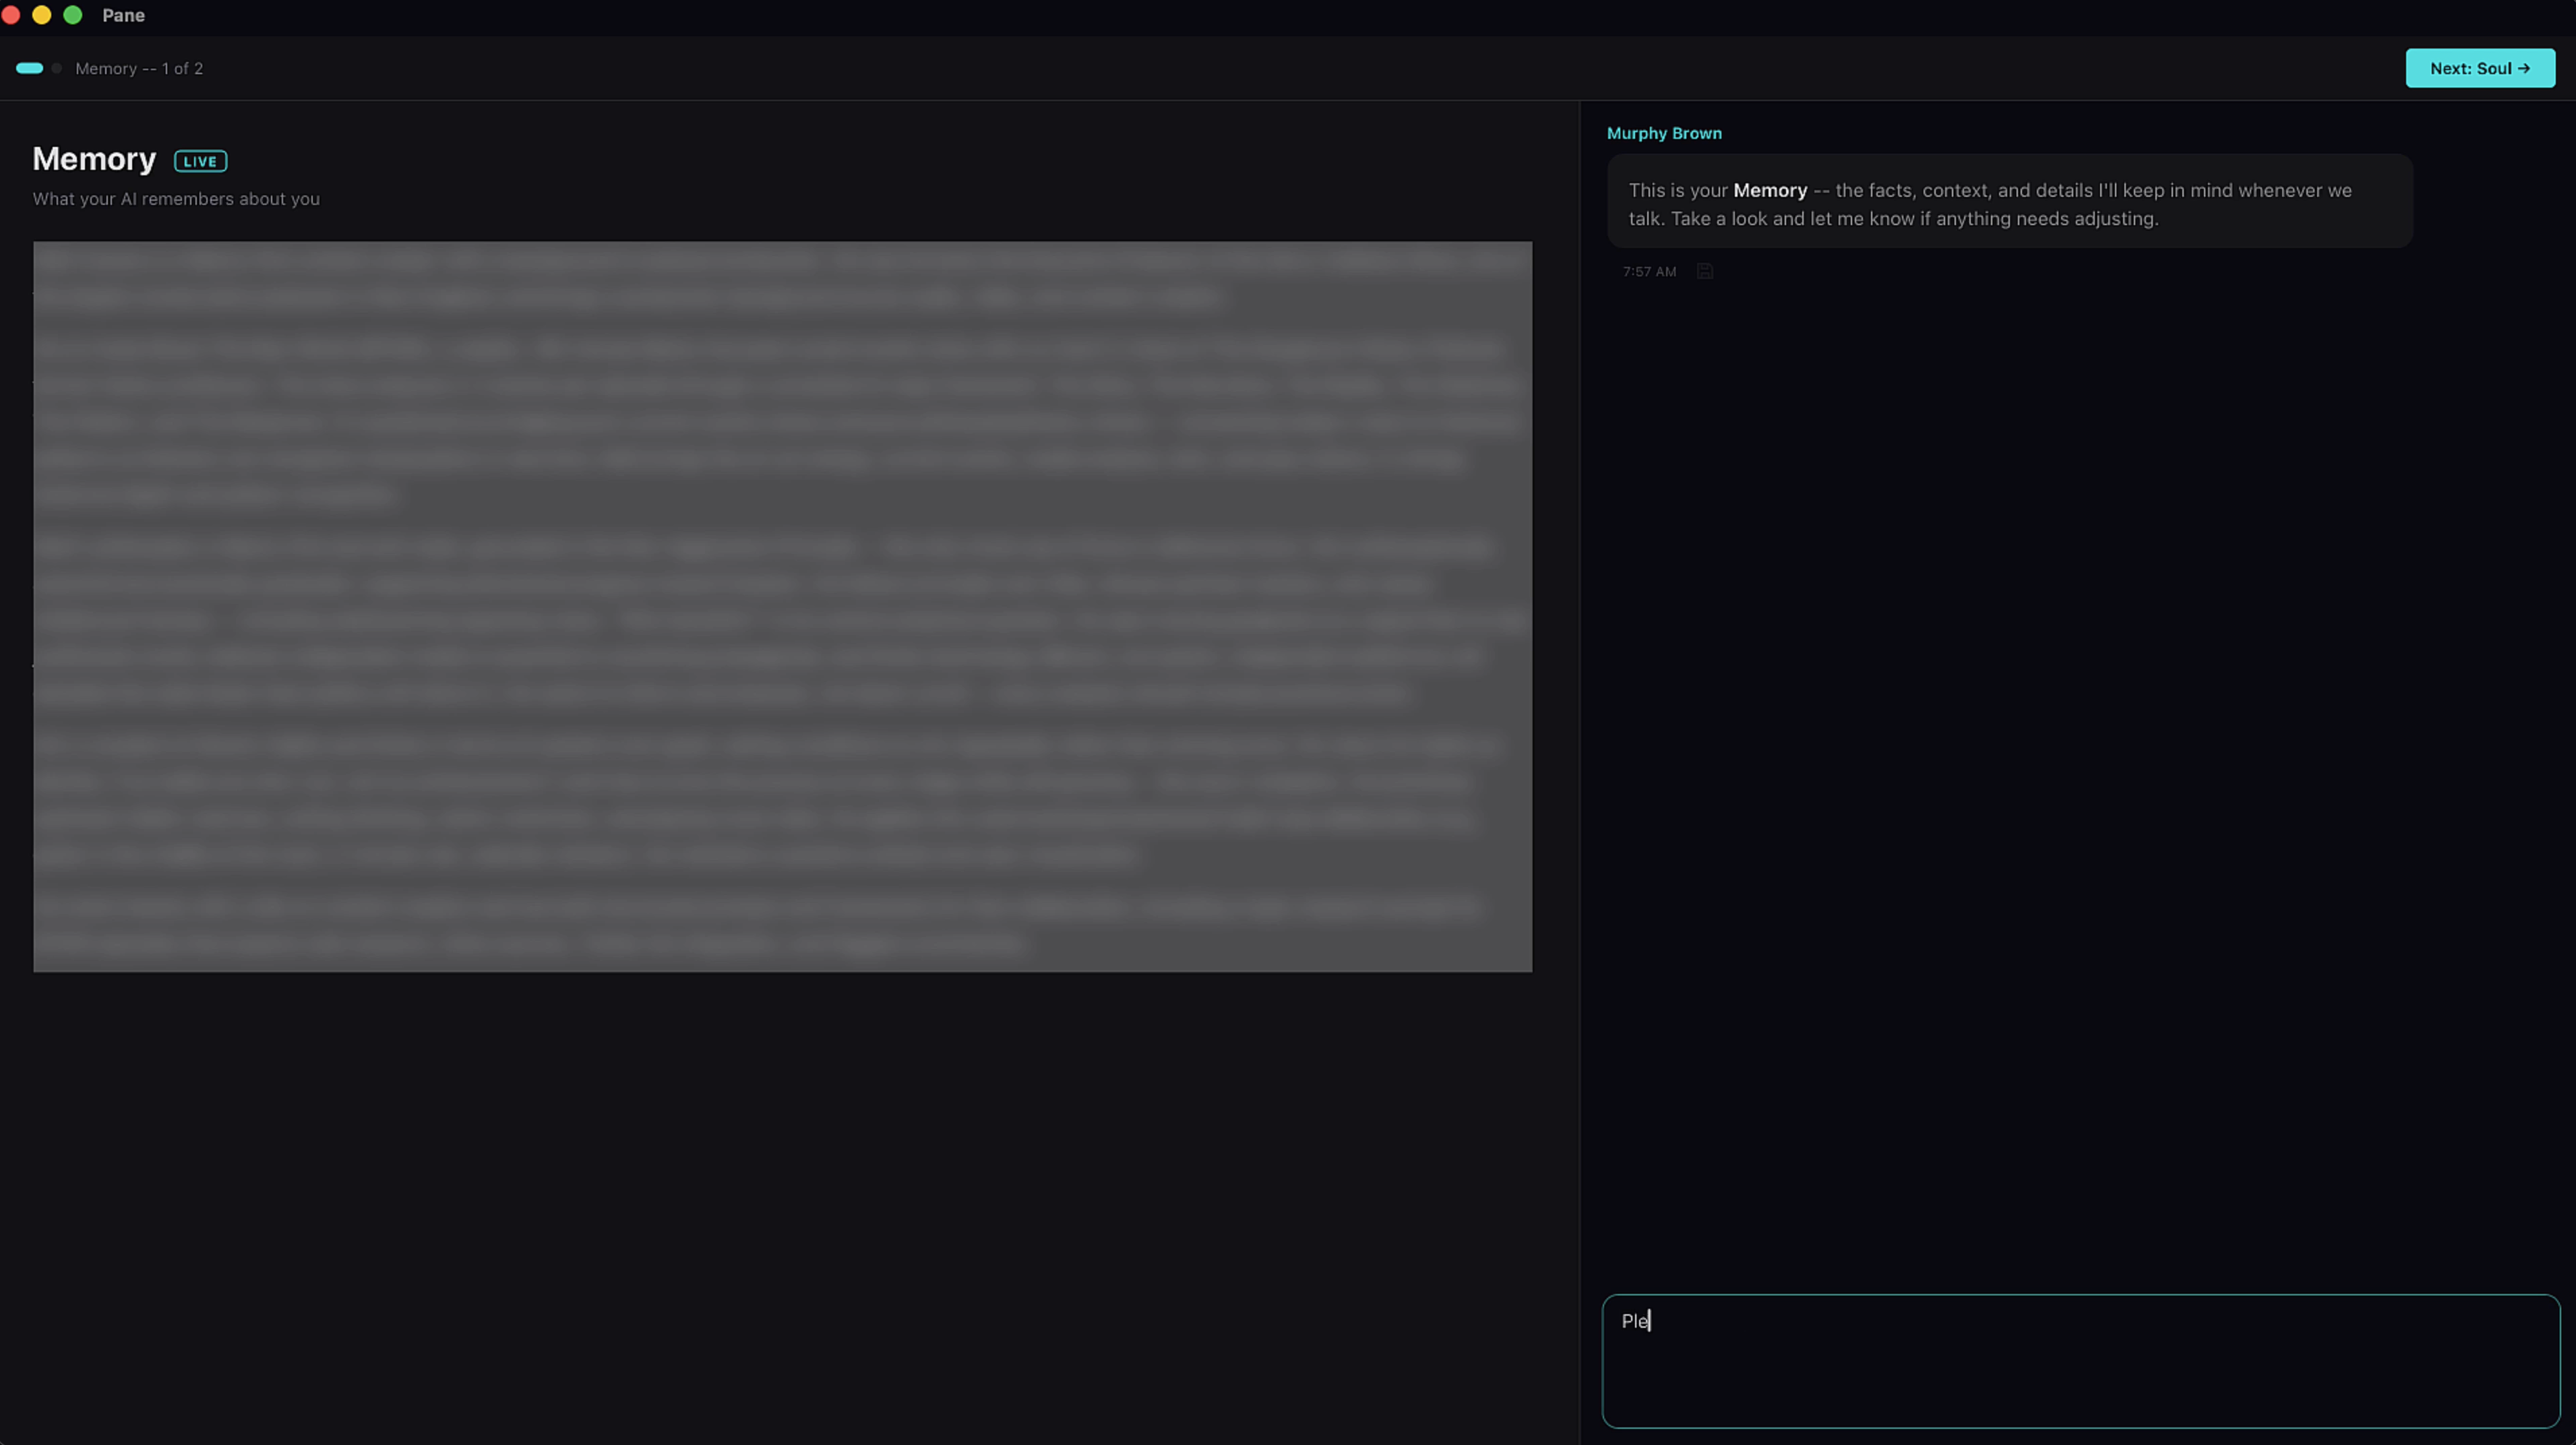The width and height of the screenshot is (2576, 1445).
Task: Click the Memory intro chat message bubble
Action: [2010, 201]
